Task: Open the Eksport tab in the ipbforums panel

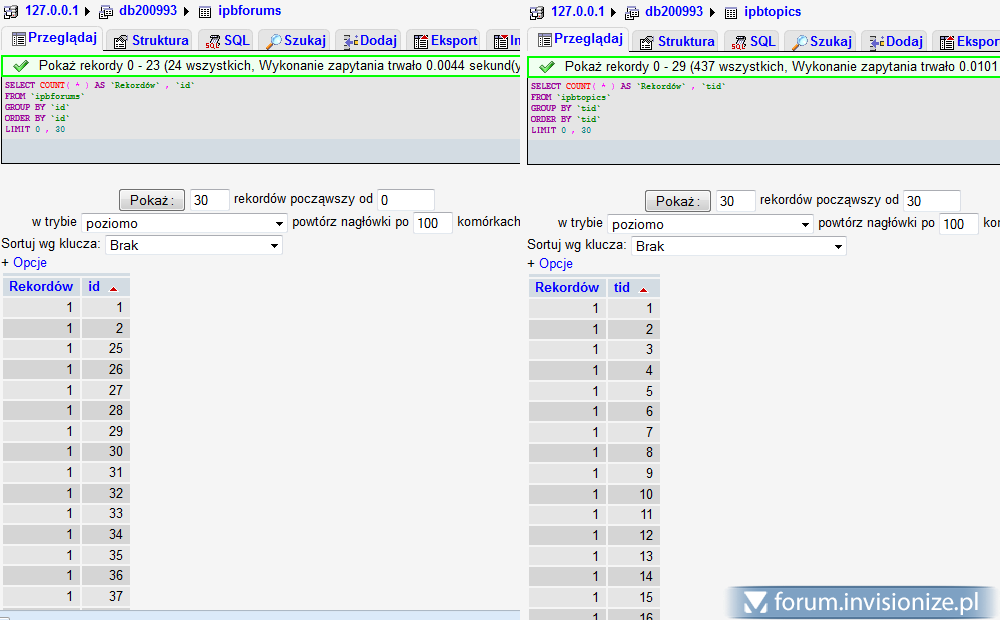Action: [x=444, y=41]
